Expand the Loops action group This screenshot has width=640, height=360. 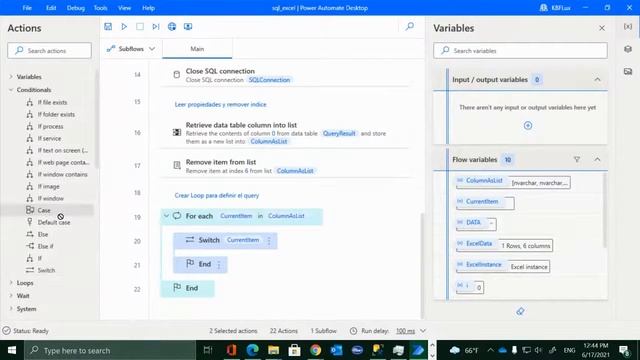pyautogui.click(x=11, y=283)
